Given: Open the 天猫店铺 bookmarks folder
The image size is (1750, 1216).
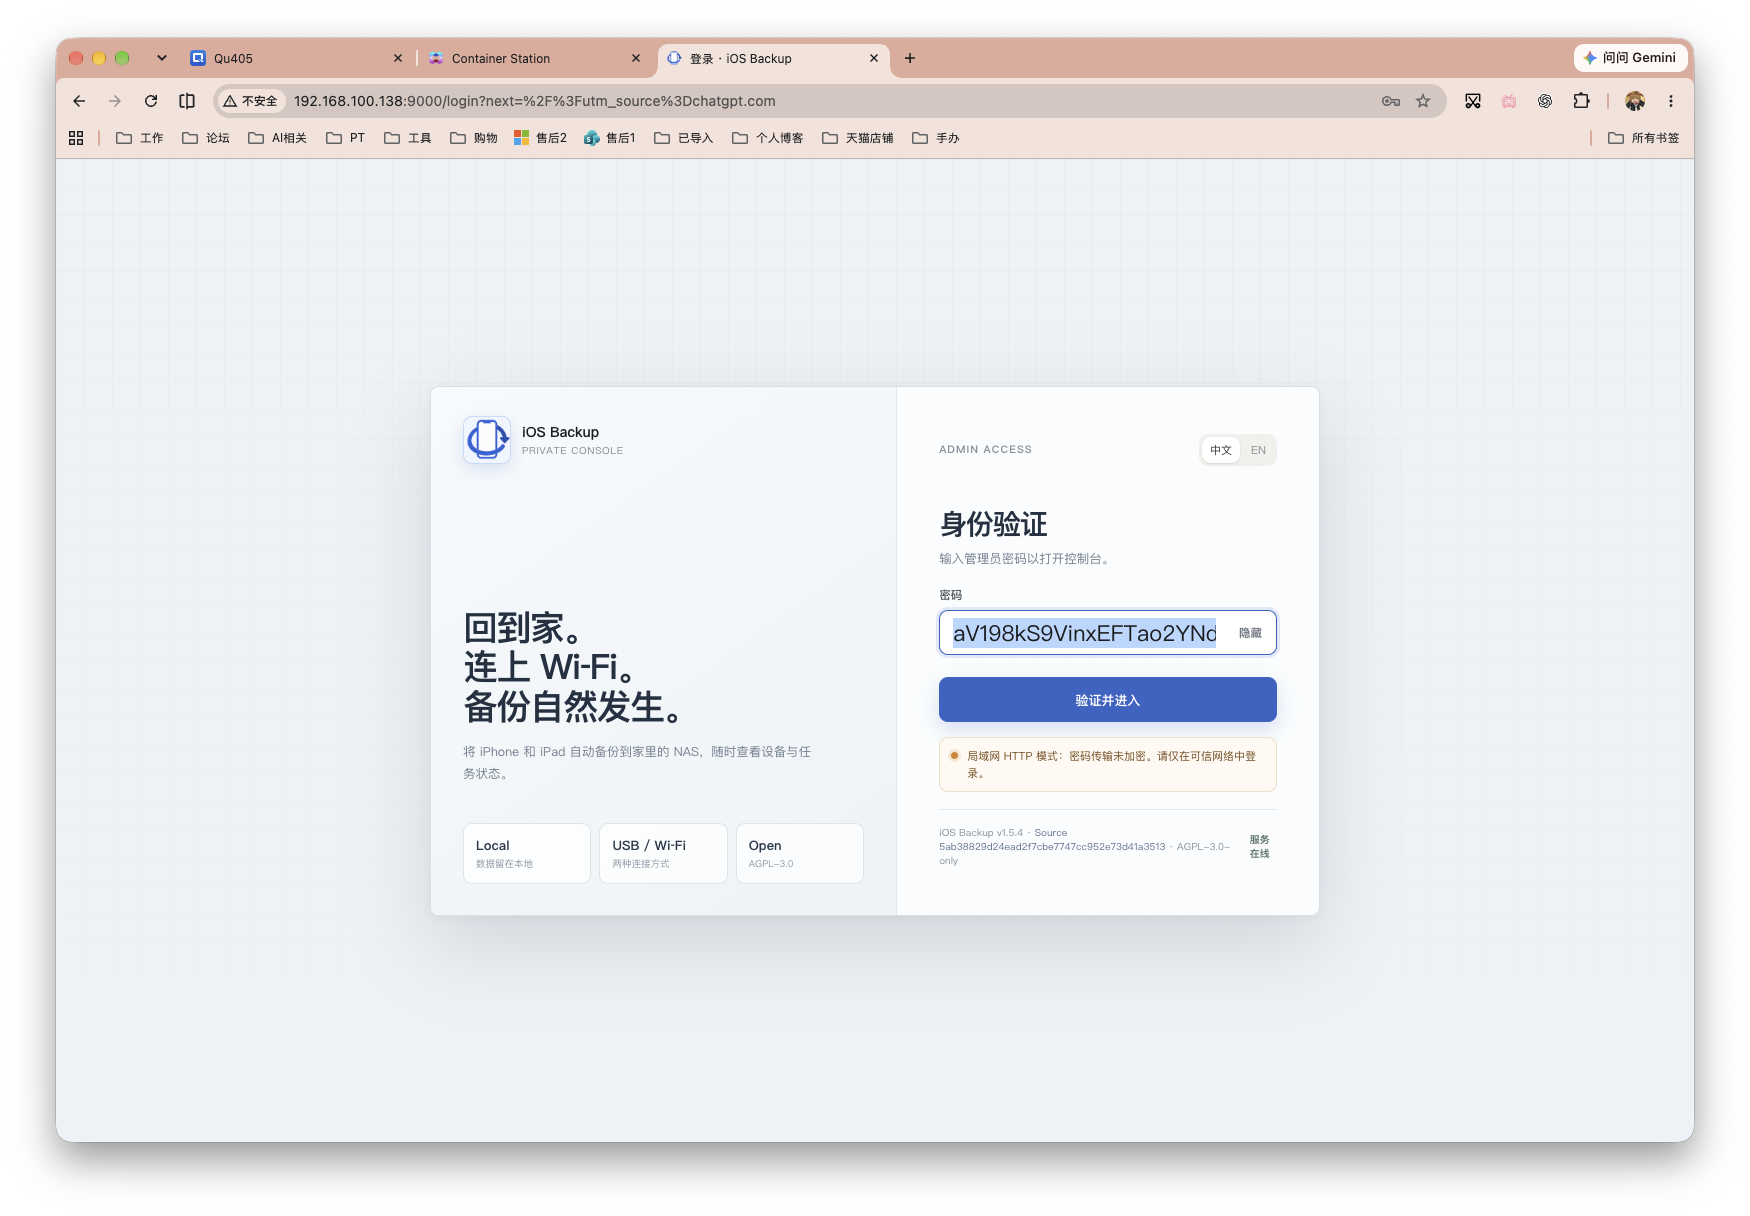Looking at the screenshot, I should 858,138.
